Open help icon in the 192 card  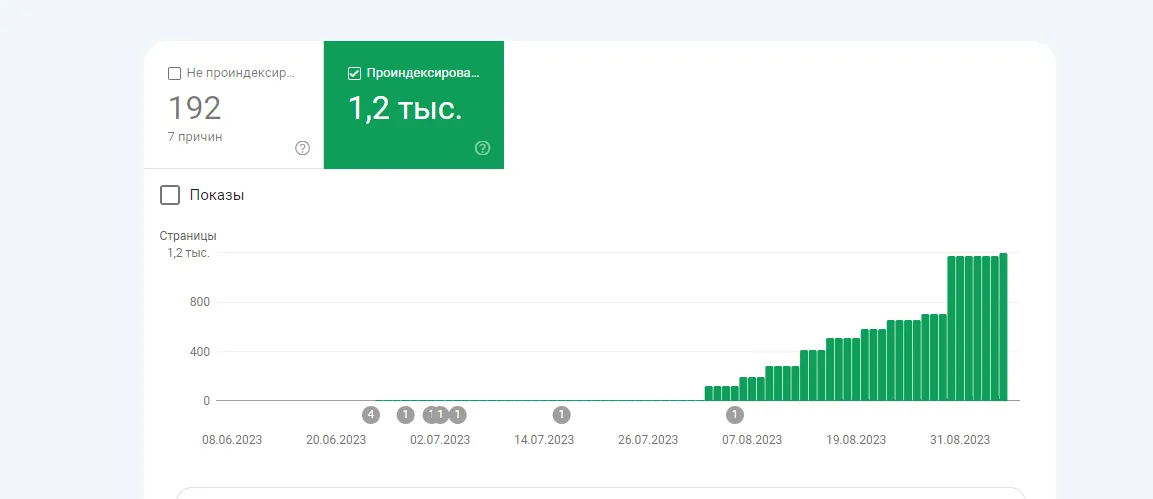point(302,148)
